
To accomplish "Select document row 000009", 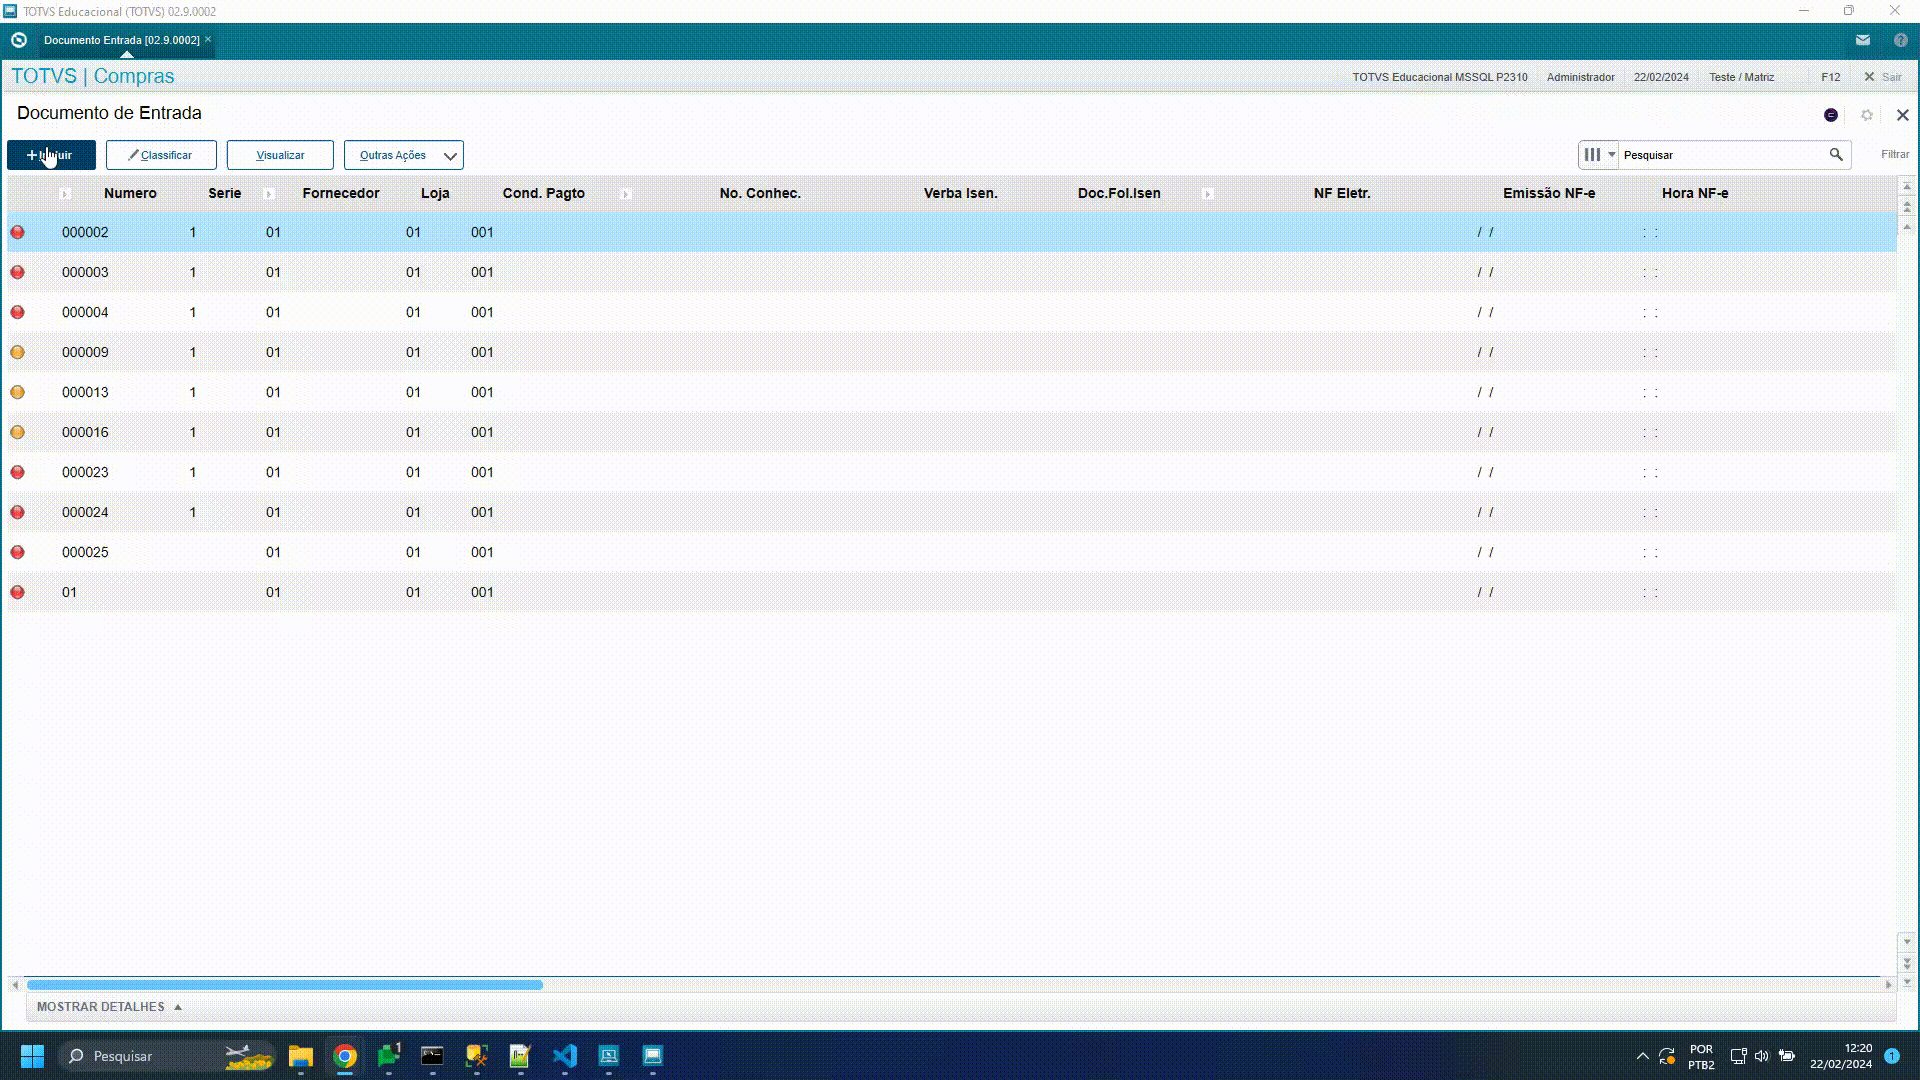I will pos(952,352).
